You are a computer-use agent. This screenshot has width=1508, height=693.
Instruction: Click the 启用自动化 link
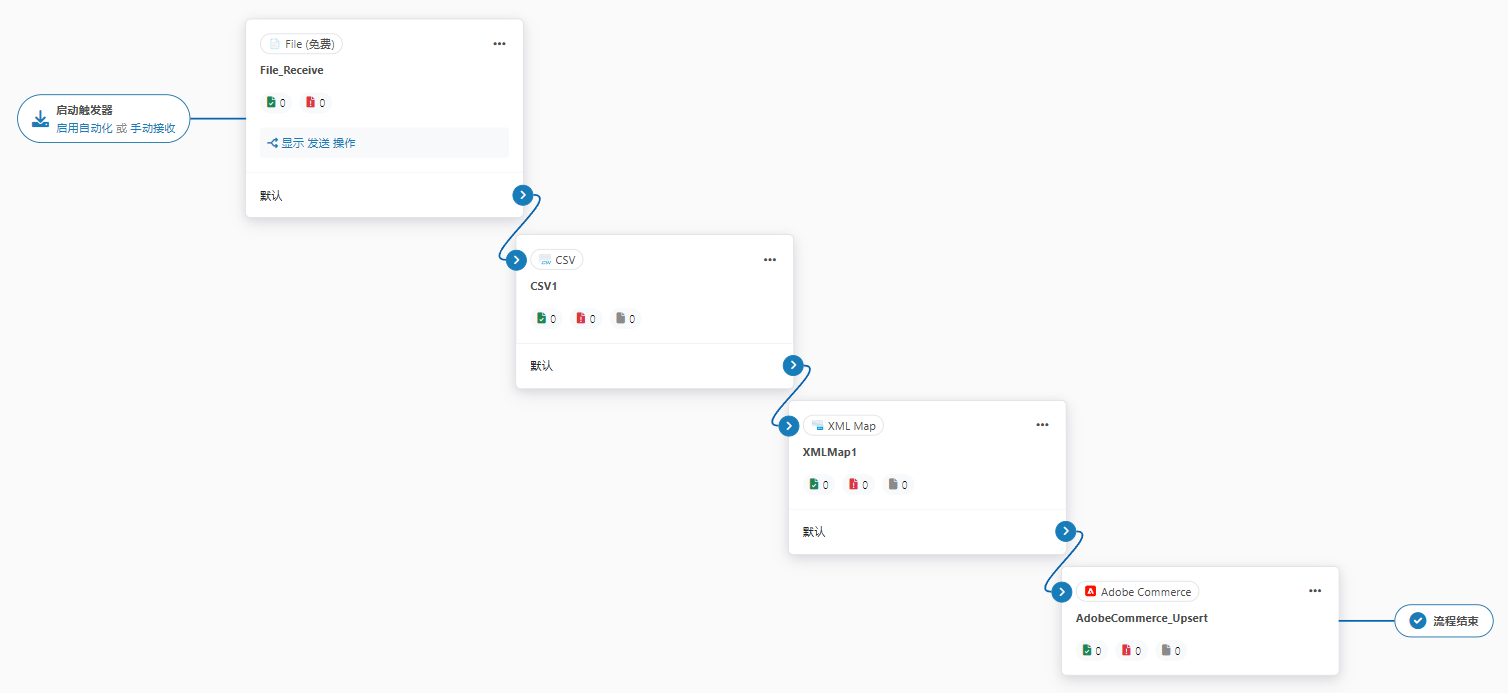84,128
